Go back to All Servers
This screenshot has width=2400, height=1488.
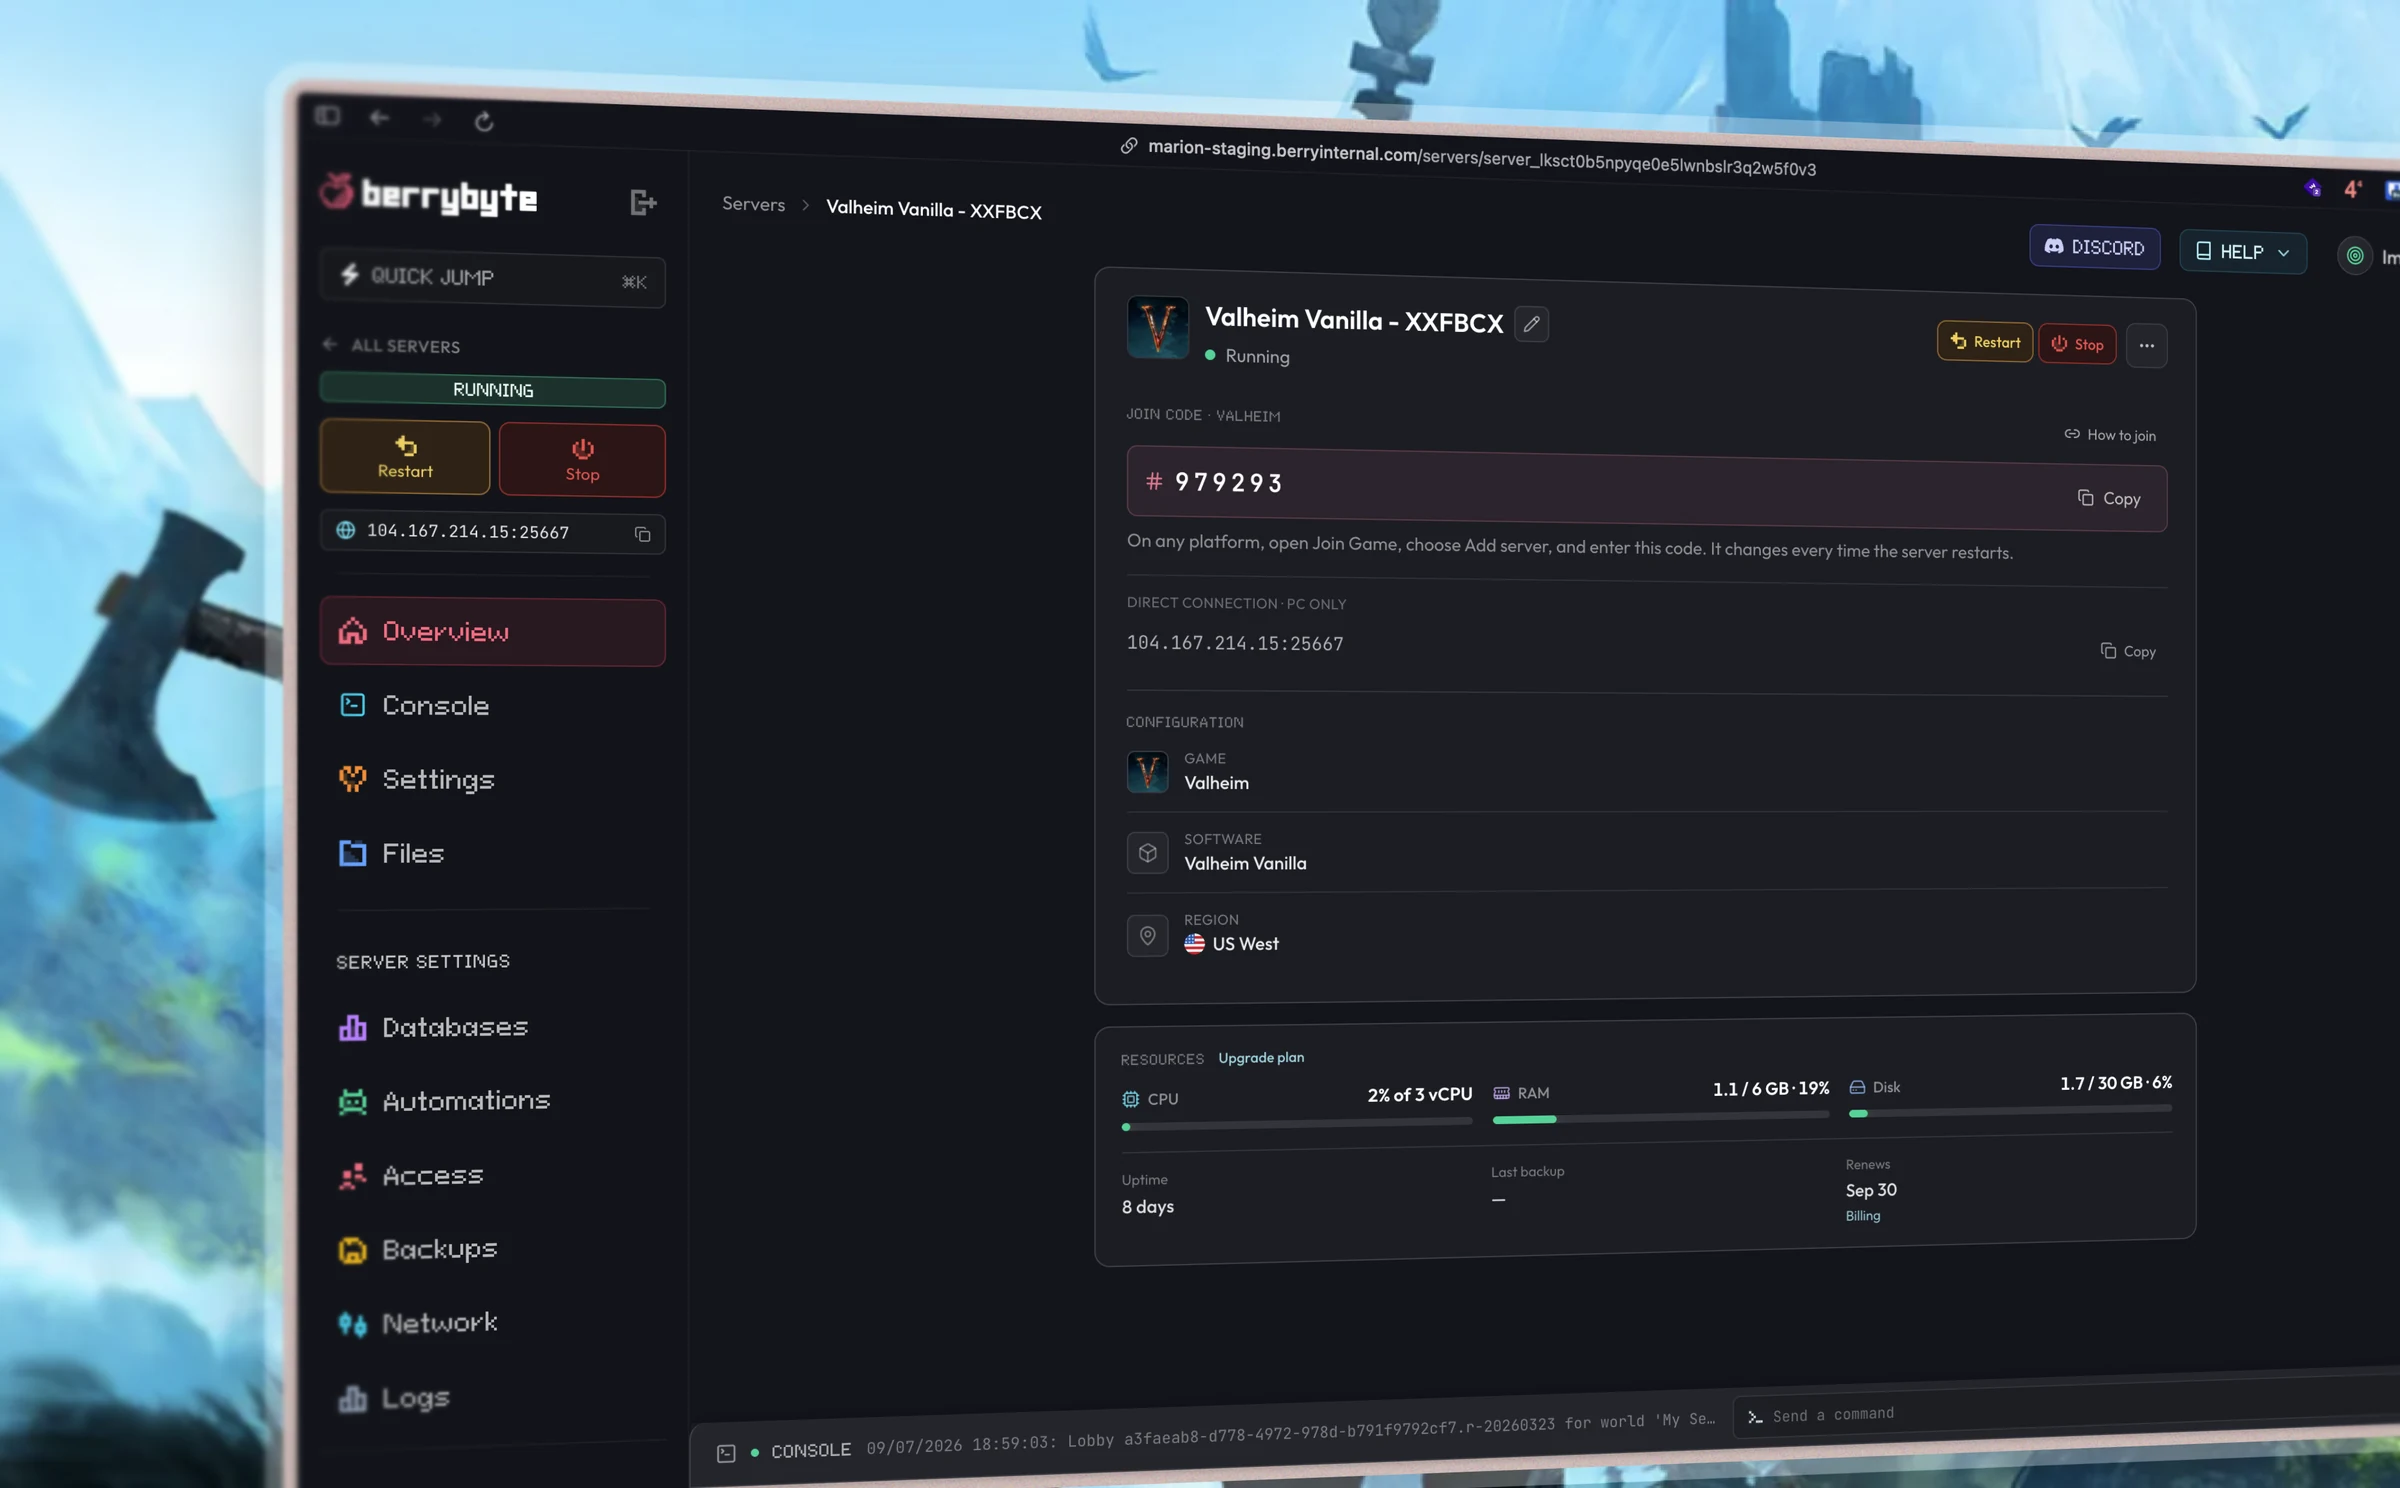(x=392, y=346)
